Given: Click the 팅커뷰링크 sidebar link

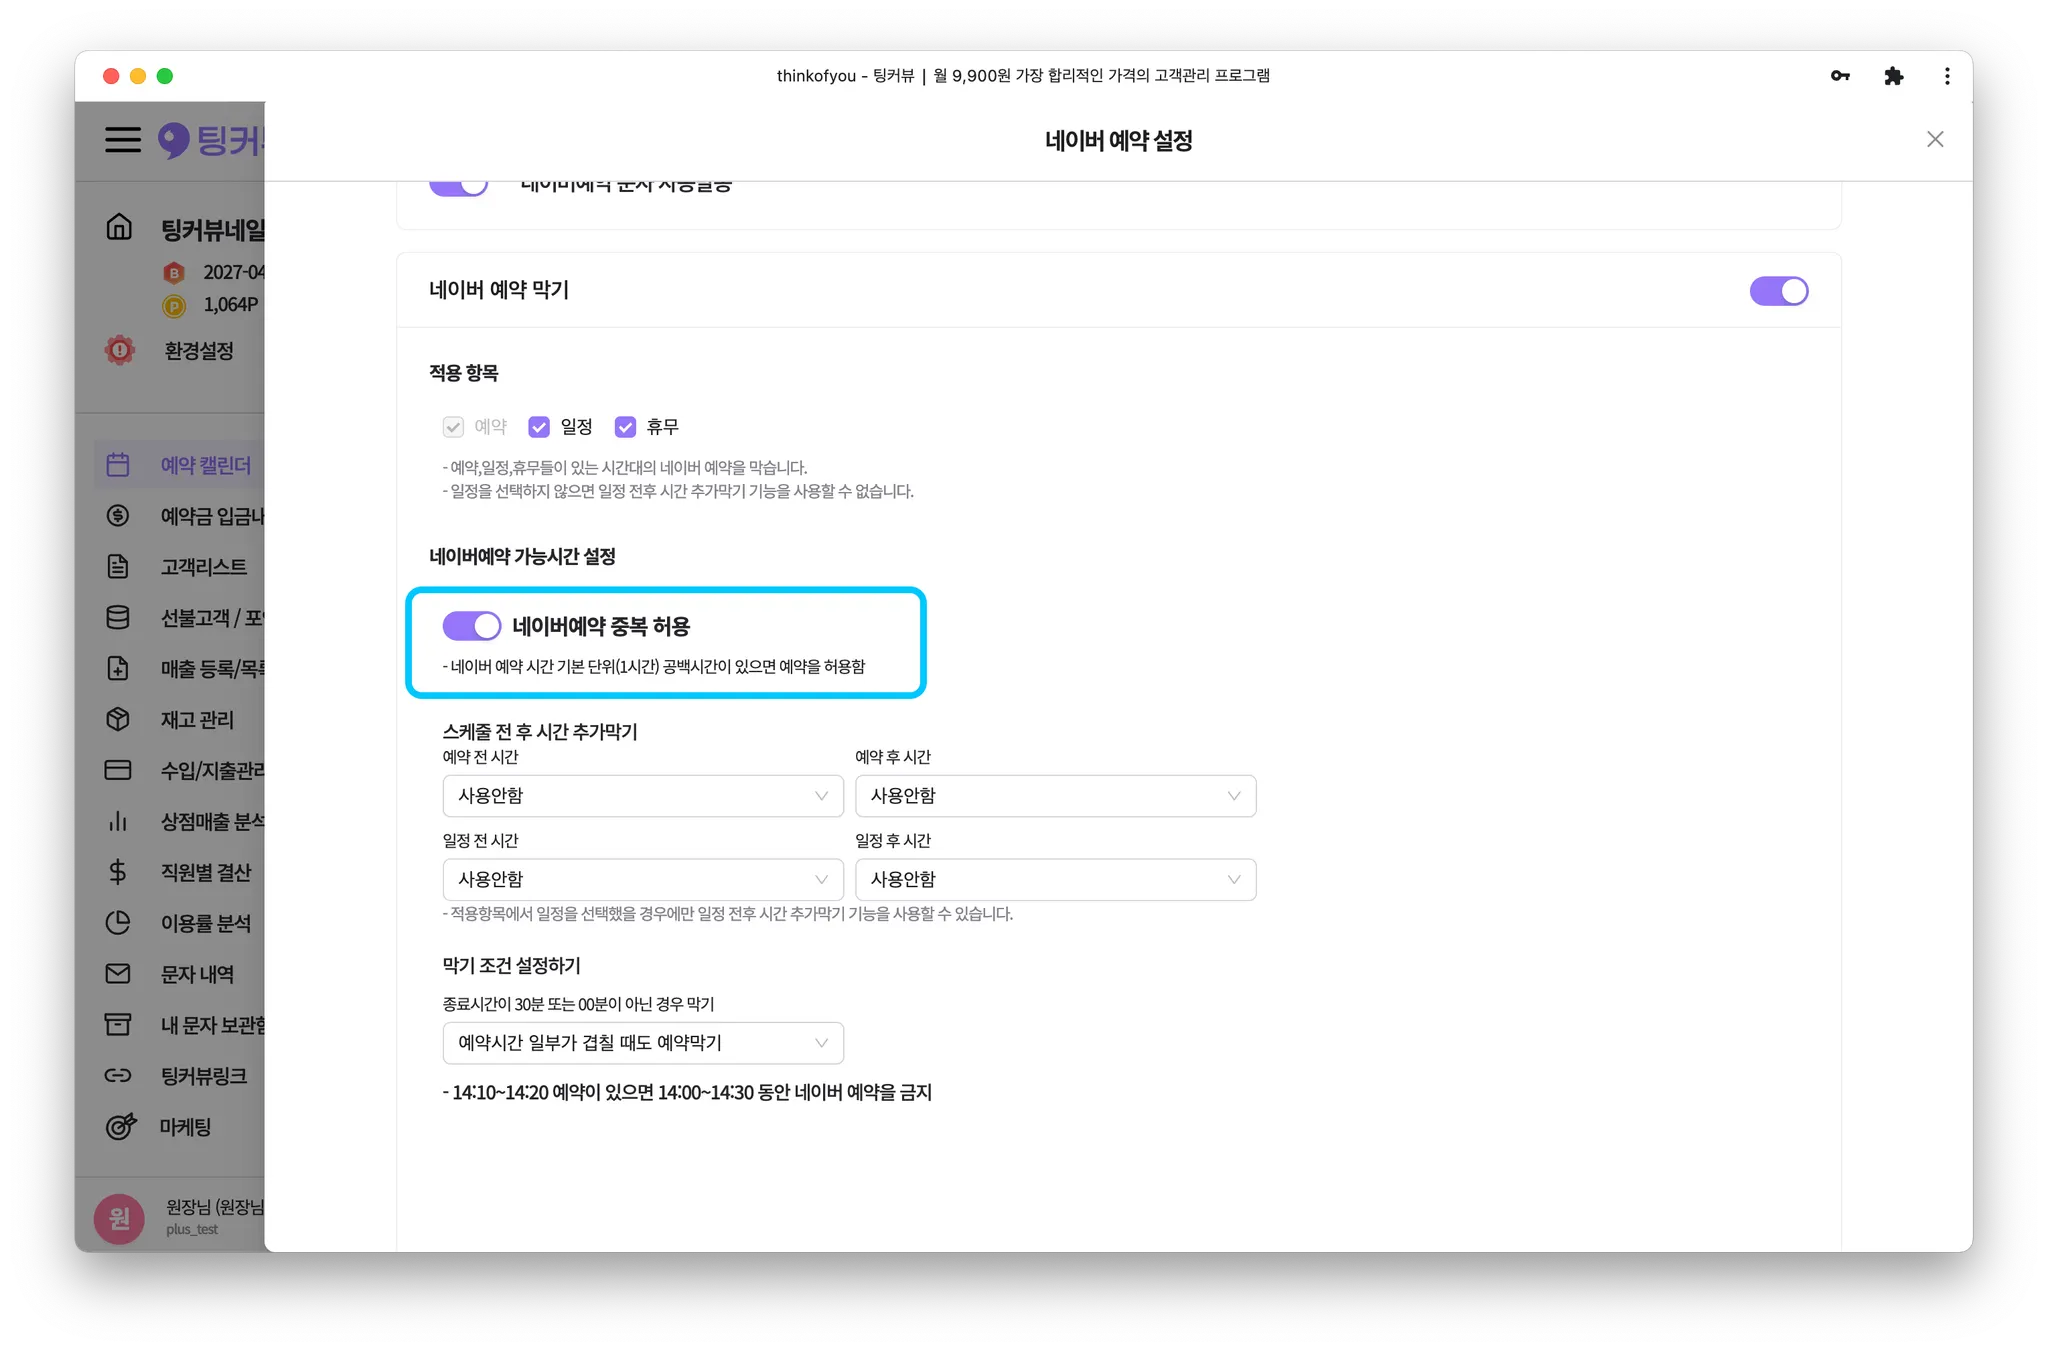Looking at the screenshot, I should [x=203, y=1076].
